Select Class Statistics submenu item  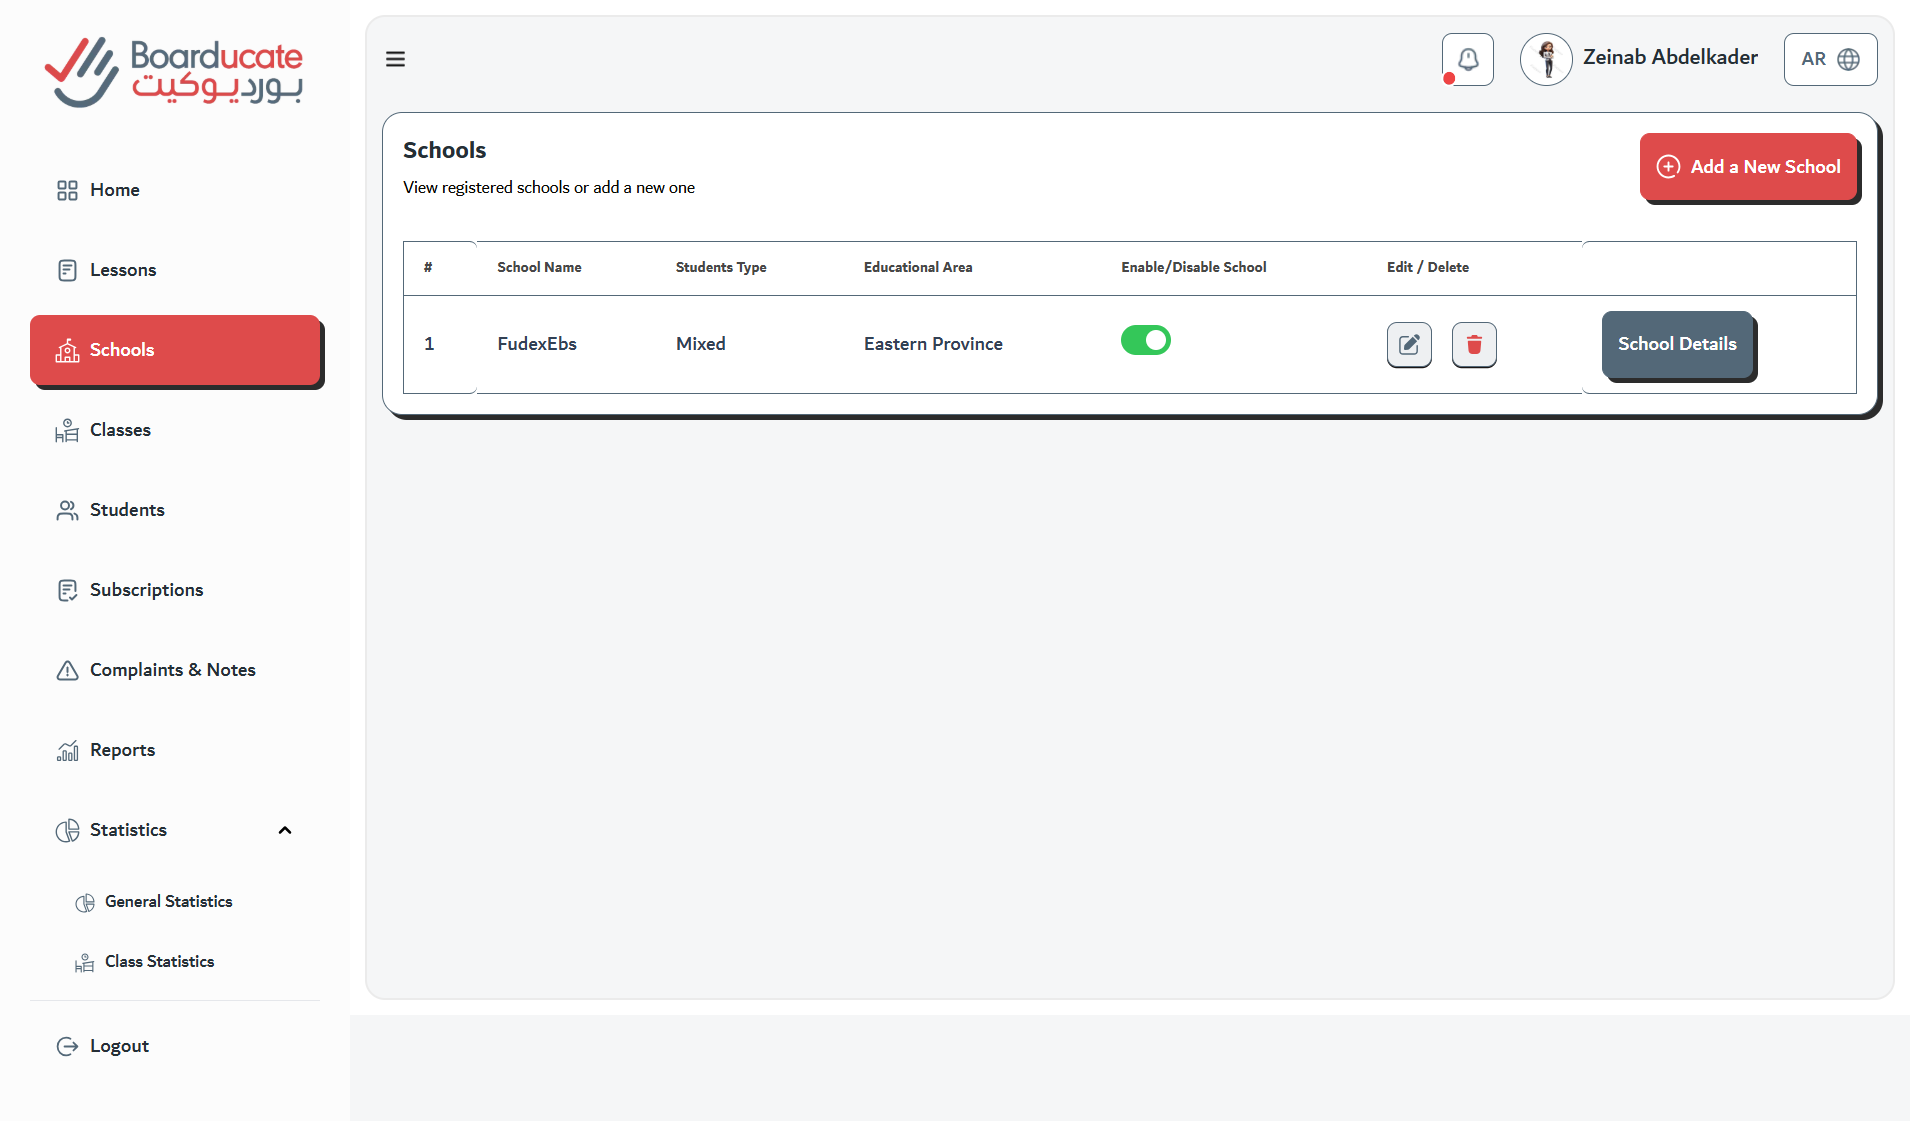(x=159, y=962)
